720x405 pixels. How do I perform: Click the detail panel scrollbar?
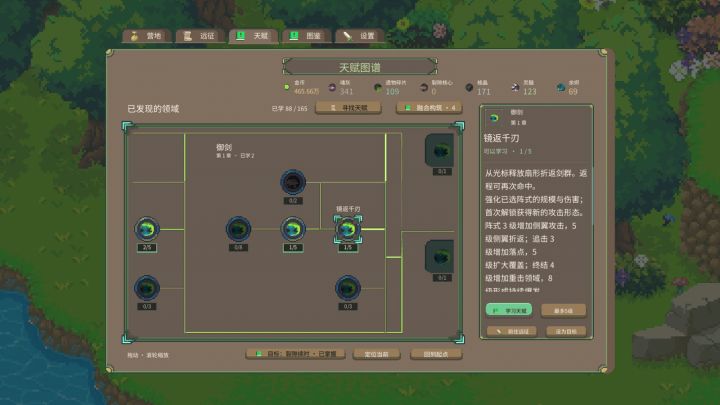click(591, 197)
